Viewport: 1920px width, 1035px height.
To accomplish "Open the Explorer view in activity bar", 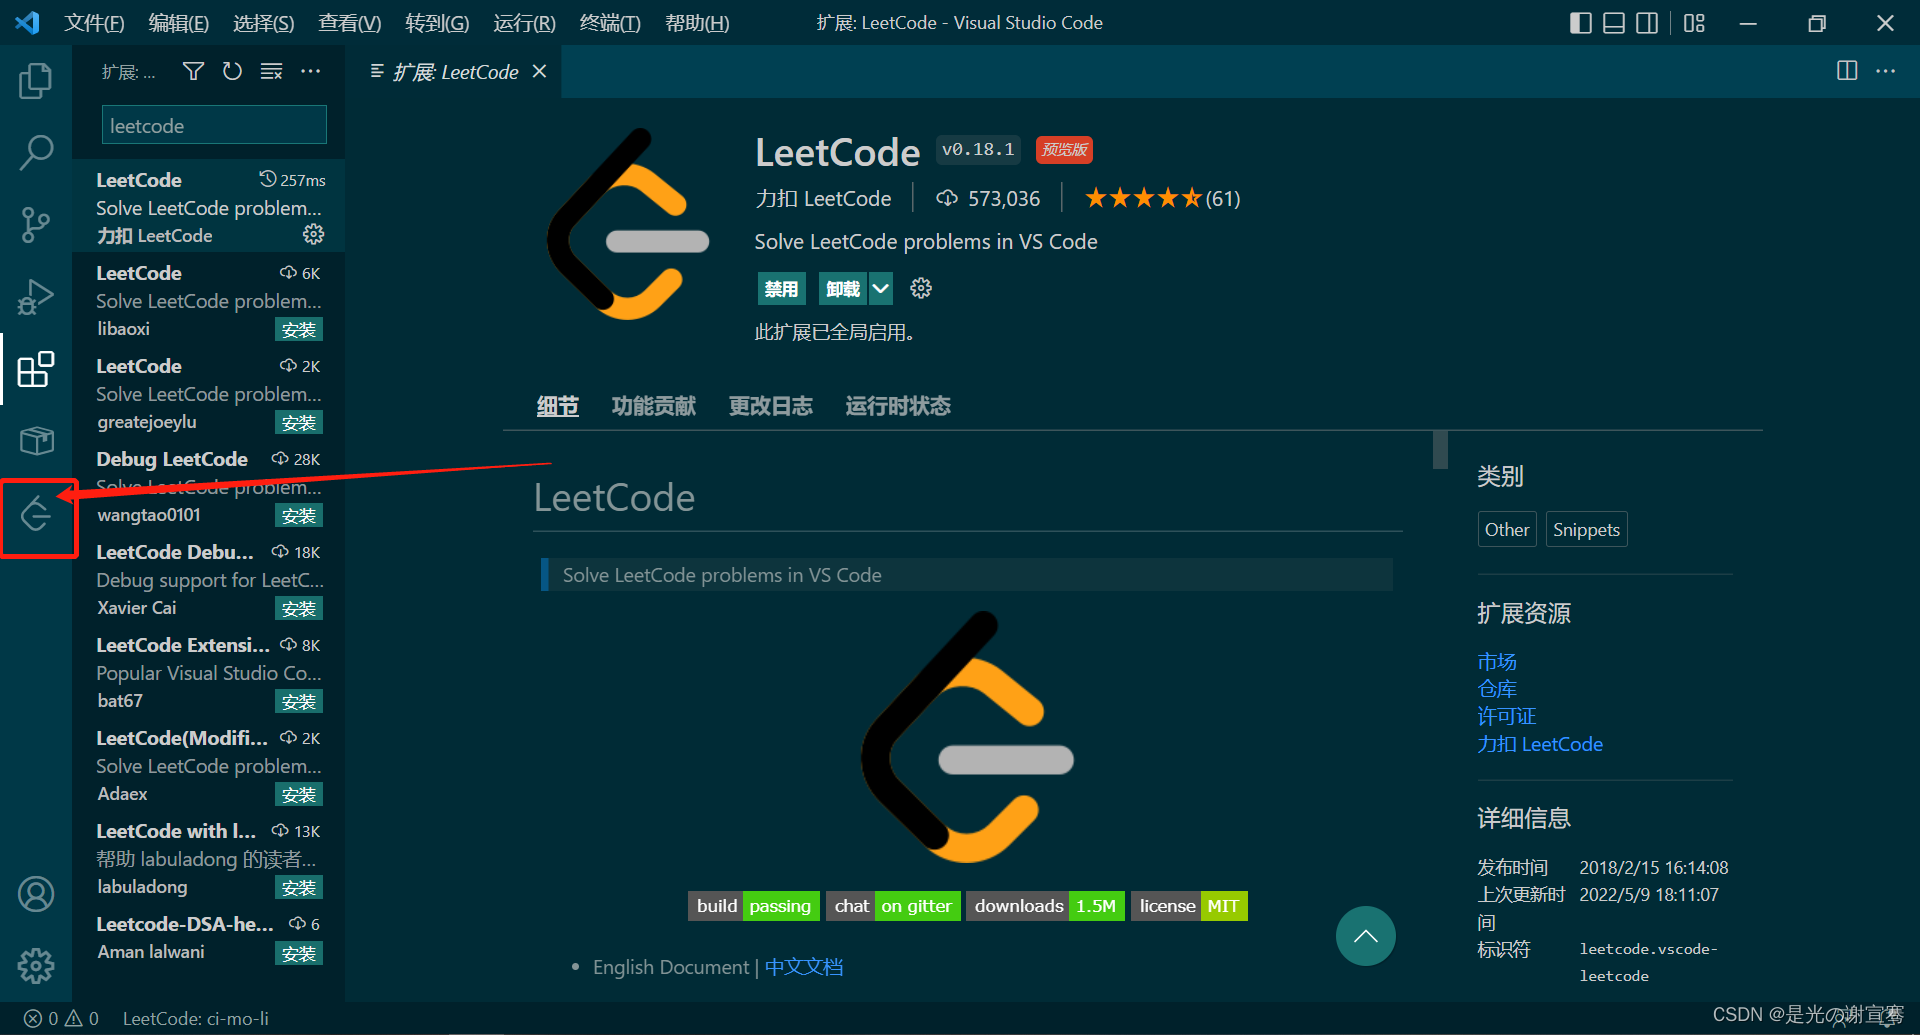I will pyautogui.click(x=36, y=81).
